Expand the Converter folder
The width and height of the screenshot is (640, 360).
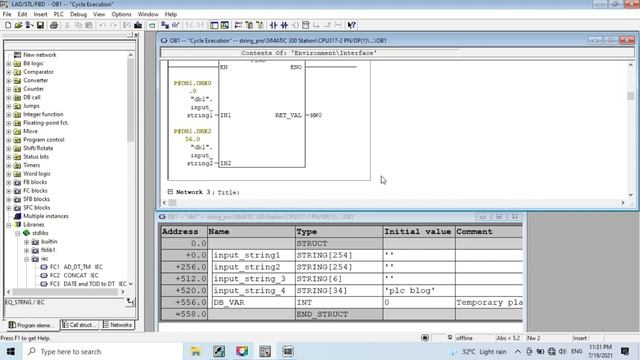[9, 81]
